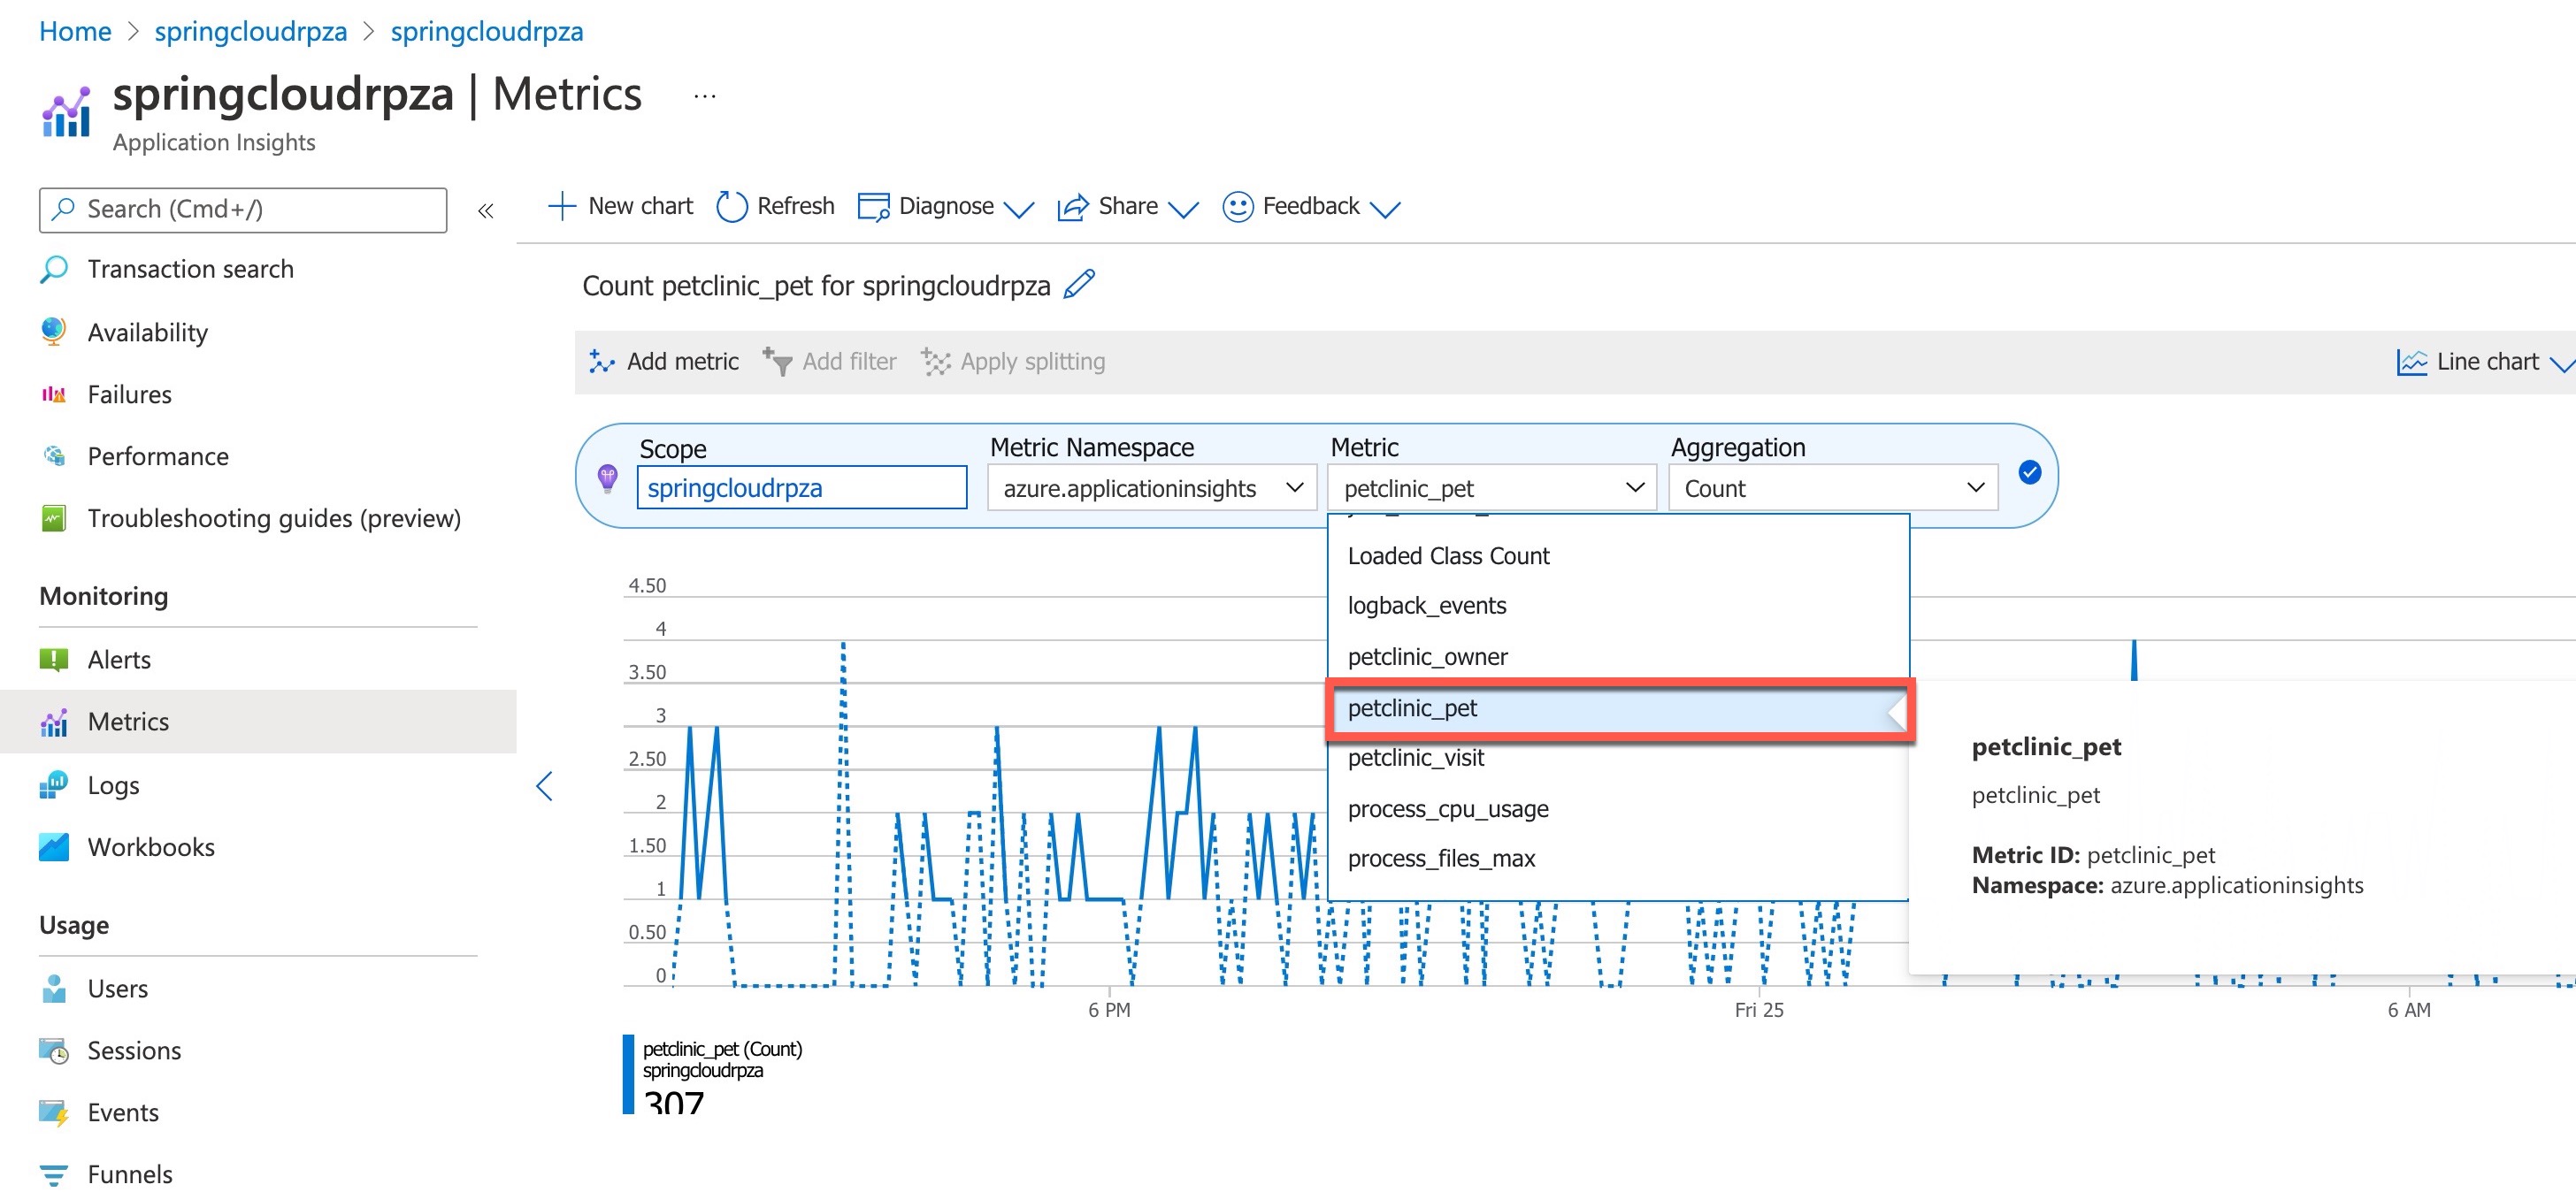Open Availability from the sidebar
This screenshot has height=1192, width=2576.
[147, 332]
